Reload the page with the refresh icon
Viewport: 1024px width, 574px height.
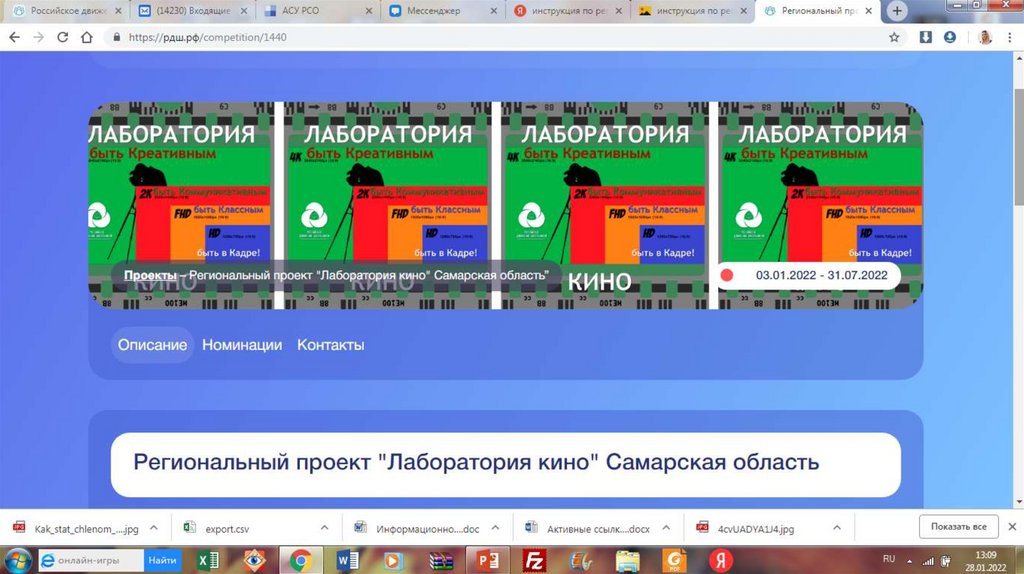coord(62,36)
